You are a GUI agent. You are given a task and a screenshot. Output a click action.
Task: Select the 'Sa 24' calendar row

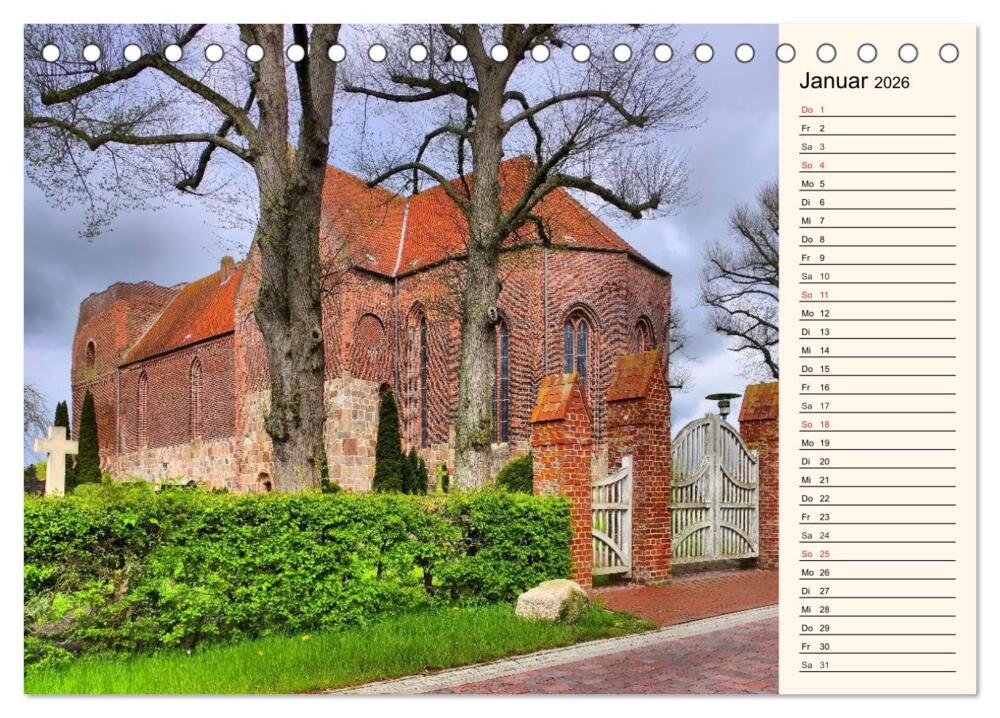(878, 535)
